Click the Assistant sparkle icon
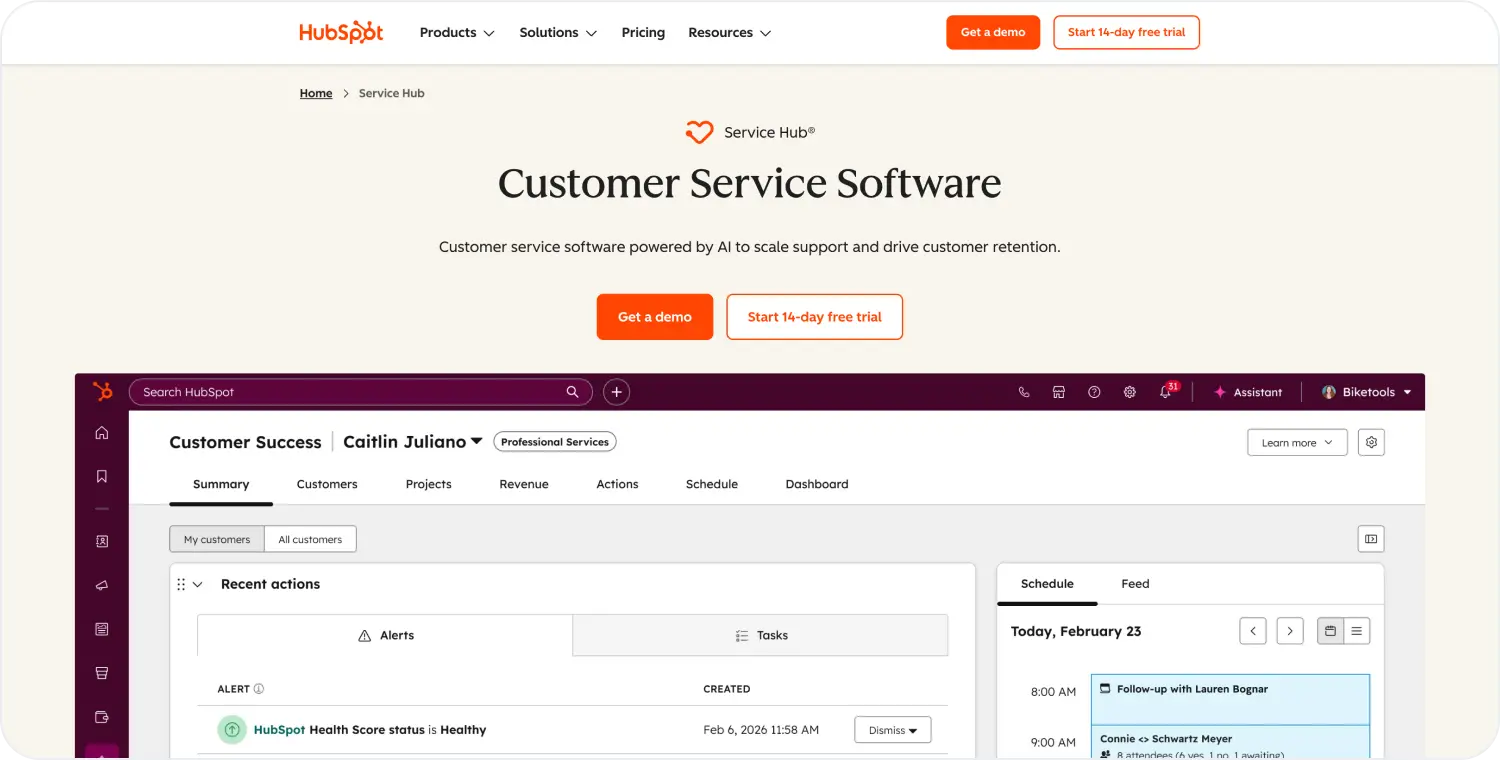The image size is (1500, 760). (x=1220, y=392)
